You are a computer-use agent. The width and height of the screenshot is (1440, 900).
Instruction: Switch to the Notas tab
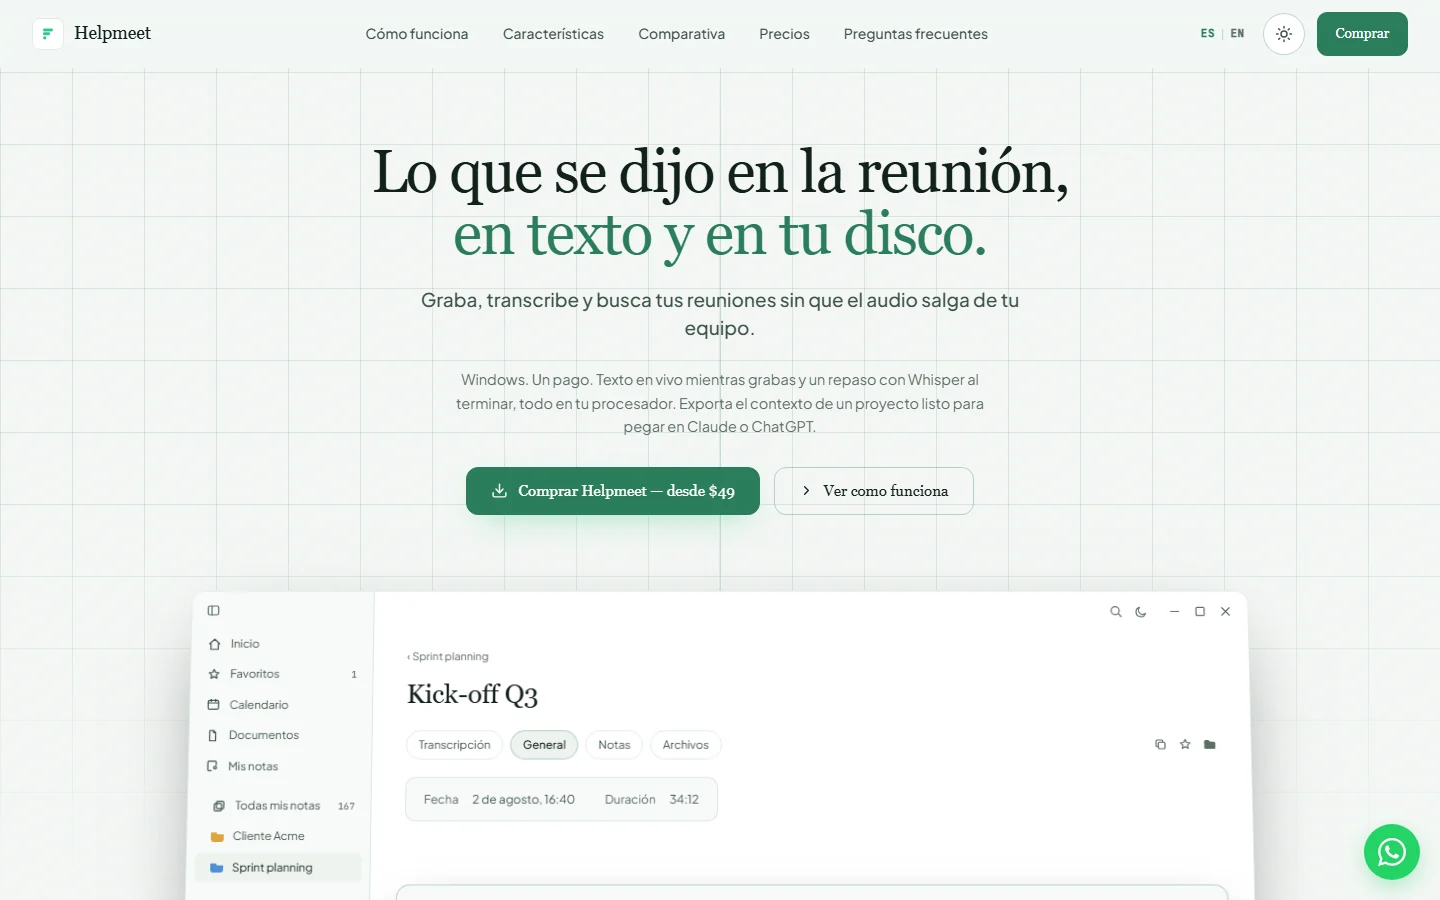click(x=614, y=745)
